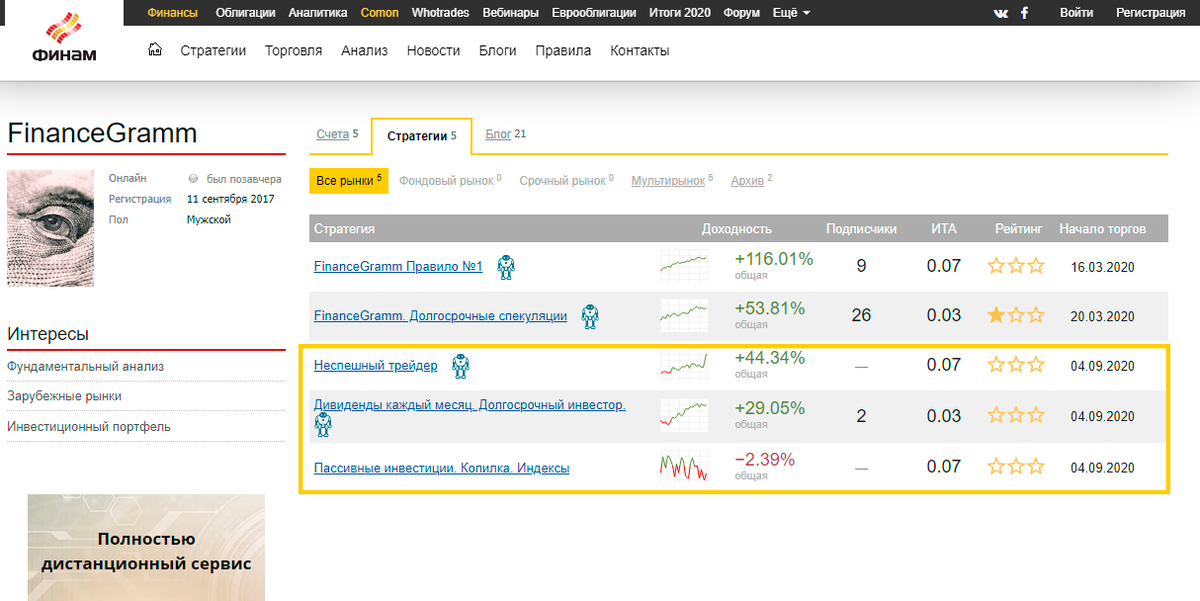The height and width of the screenshot is (601, 1200).
Task: Click the Регистрация link
Action: pos(1150,13)
